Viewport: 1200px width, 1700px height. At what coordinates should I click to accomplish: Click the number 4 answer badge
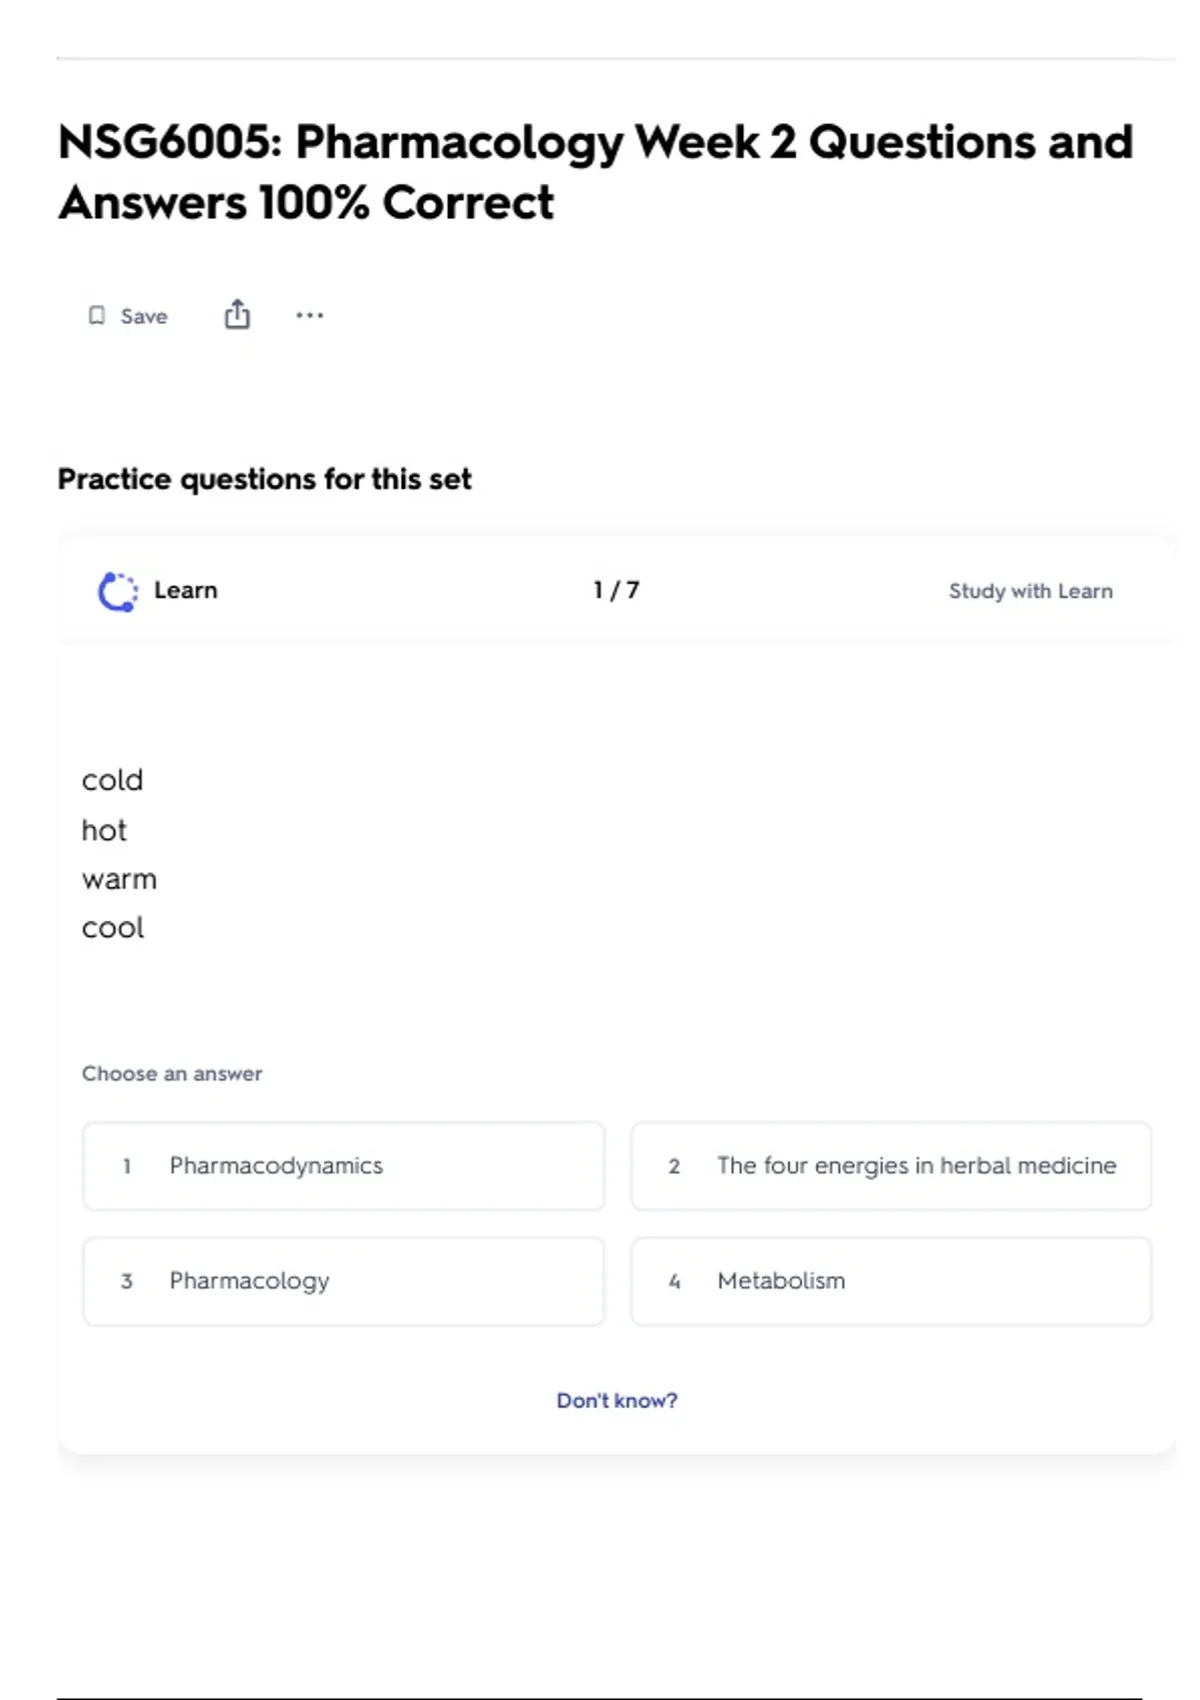click(x=674, y=1281)
